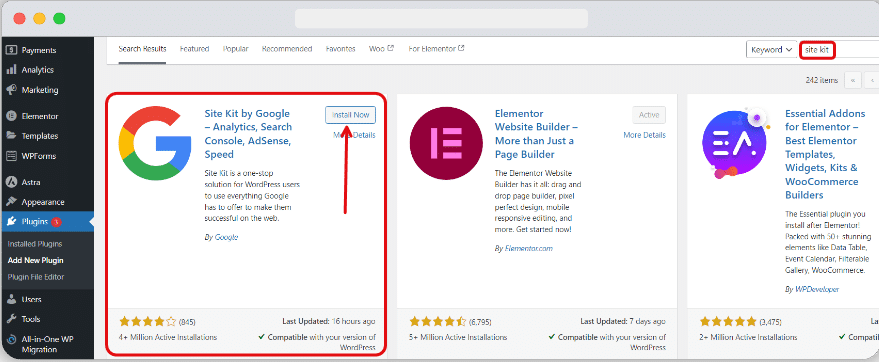Image resolution: width=879 pixels, height=362 pixels.
Task: Go to first page of results
Action: [x=853, y=80]
